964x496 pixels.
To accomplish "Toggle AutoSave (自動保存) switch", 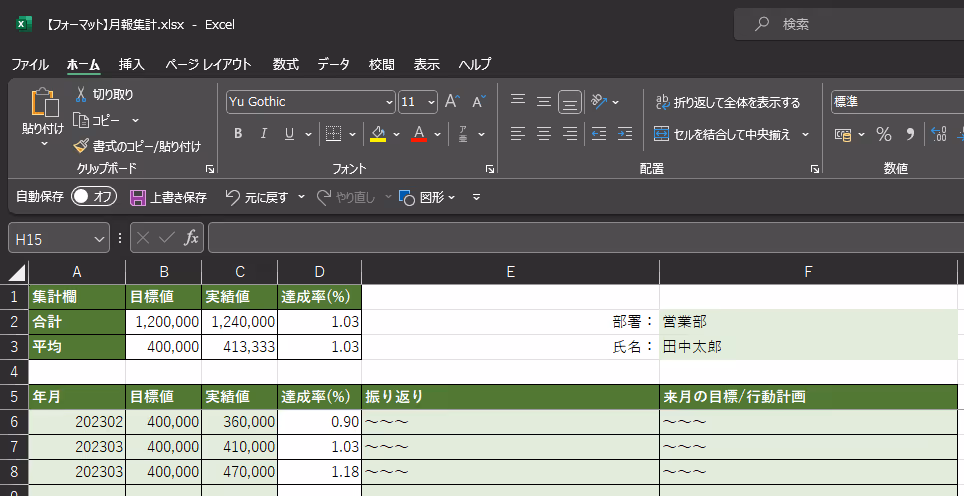I will (x=94, y=197).
